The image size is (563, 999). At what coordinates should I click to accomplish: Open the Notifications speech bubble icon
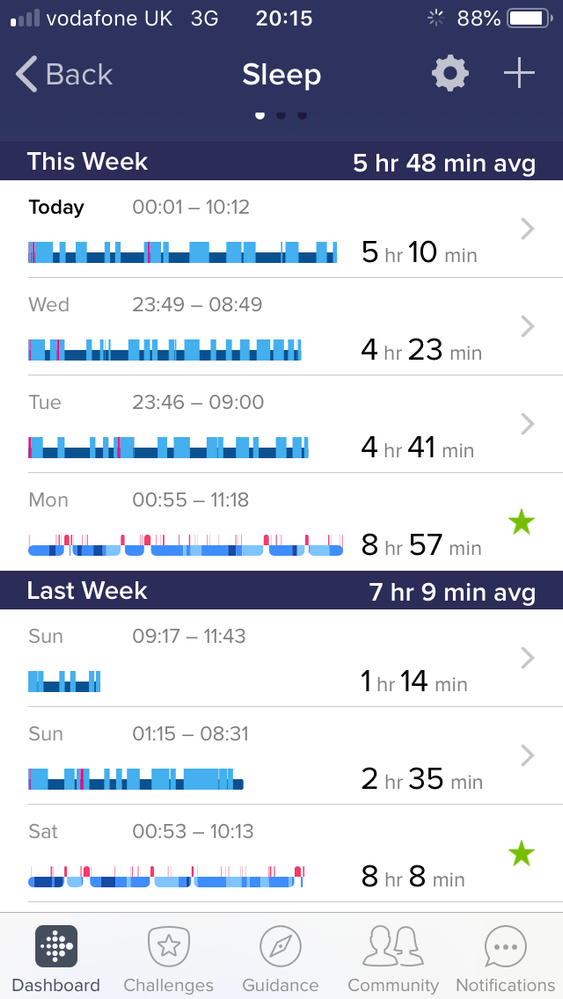[x=505, y=946]
